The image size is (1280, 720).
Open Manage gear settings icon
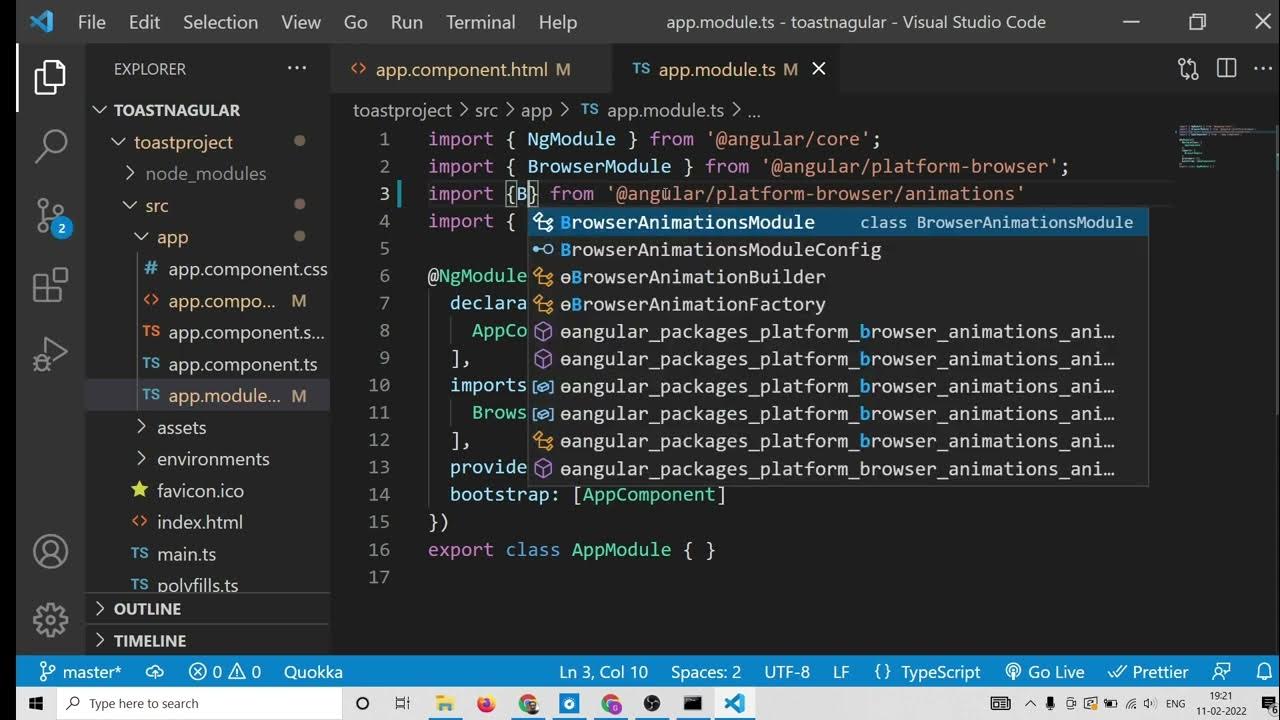coord(50,619)
